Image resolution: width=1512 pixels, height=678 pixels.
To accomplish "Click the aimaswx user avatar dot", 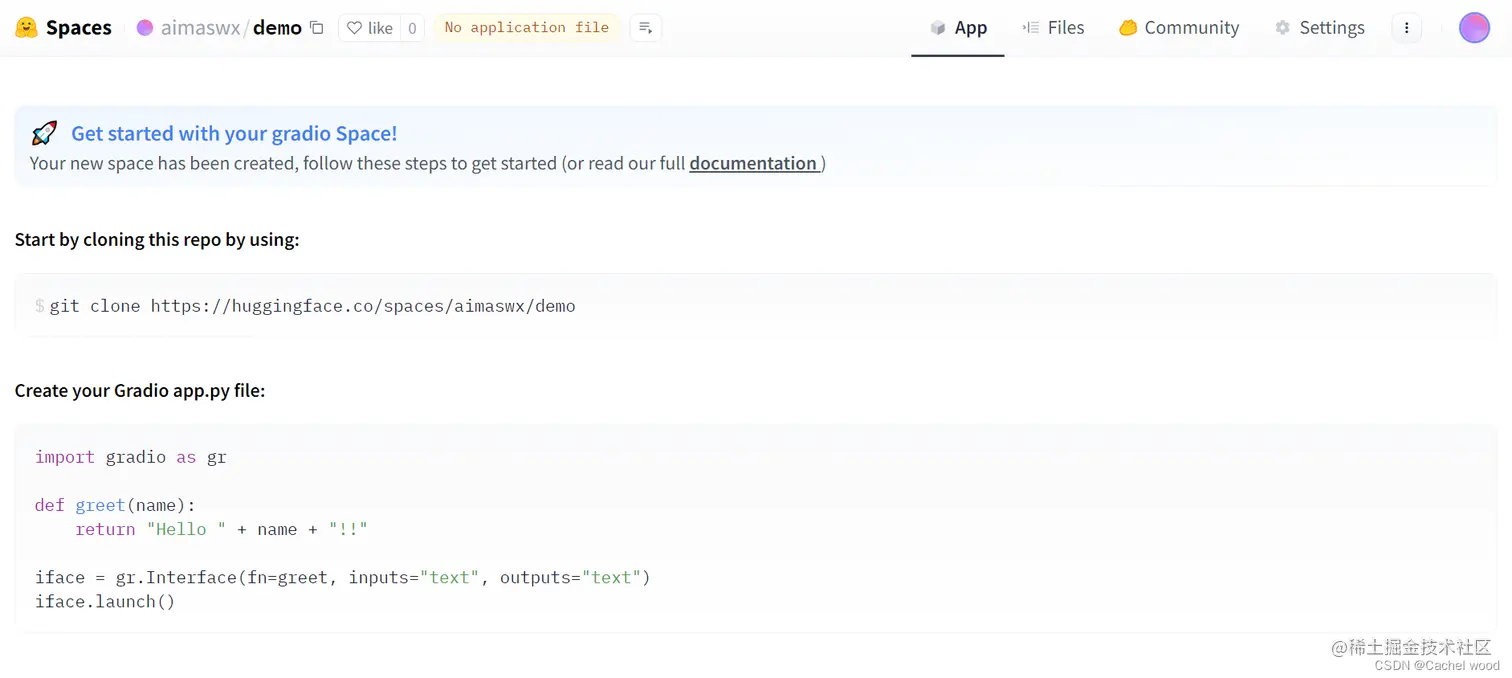I will (145, 28).
